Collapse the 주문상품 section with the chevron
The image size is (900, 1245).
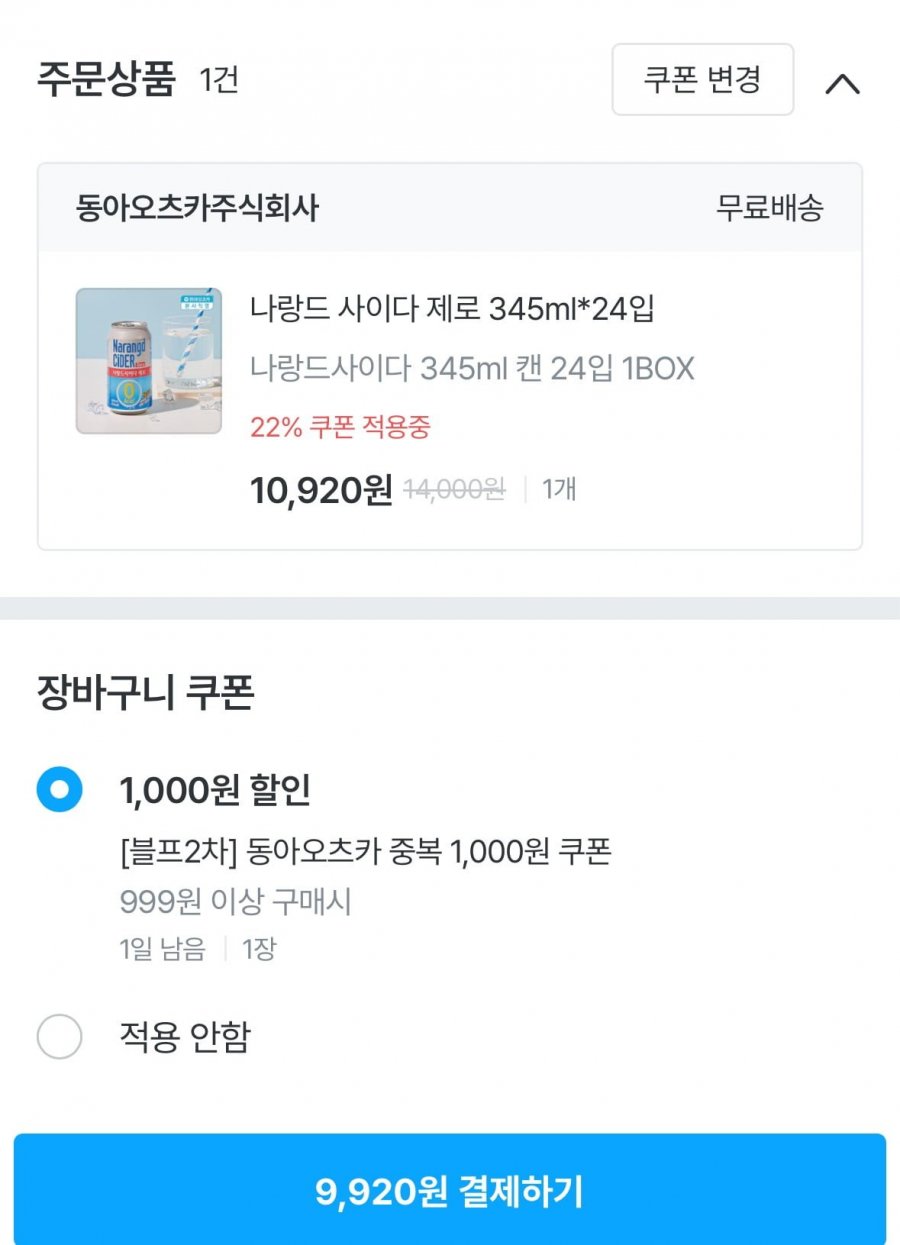(x=842, y=84)
